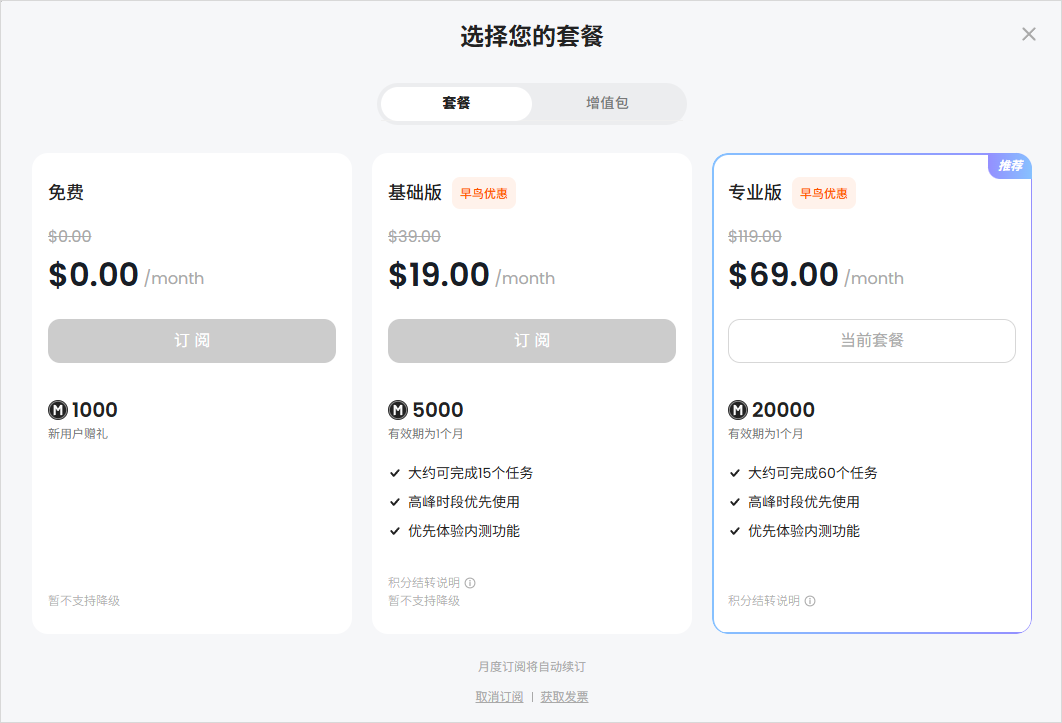
Task: Close the plan selection dialog
Action: (1028, 33)
